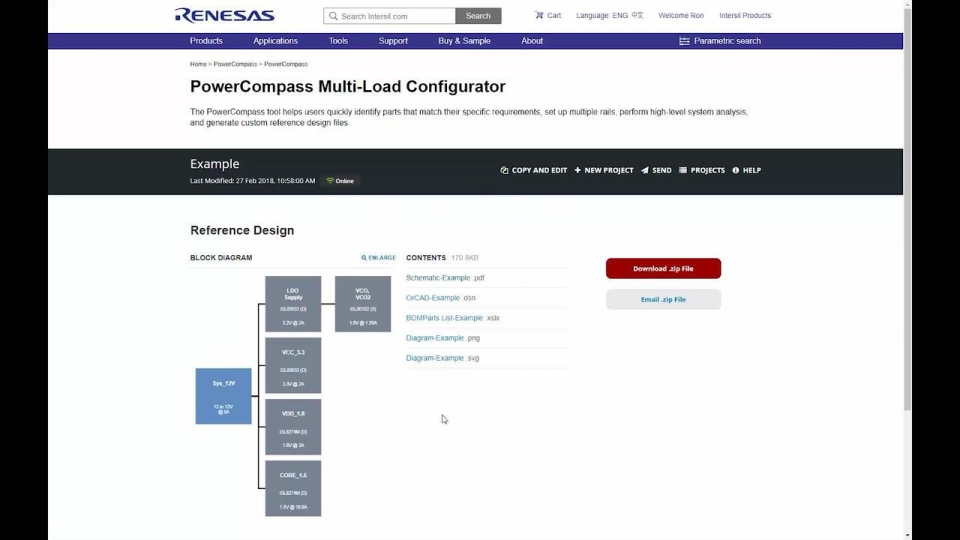Open the Products menu
Image resolution: width=960 pixels, height=540 pixels.
tap(206, 41)
